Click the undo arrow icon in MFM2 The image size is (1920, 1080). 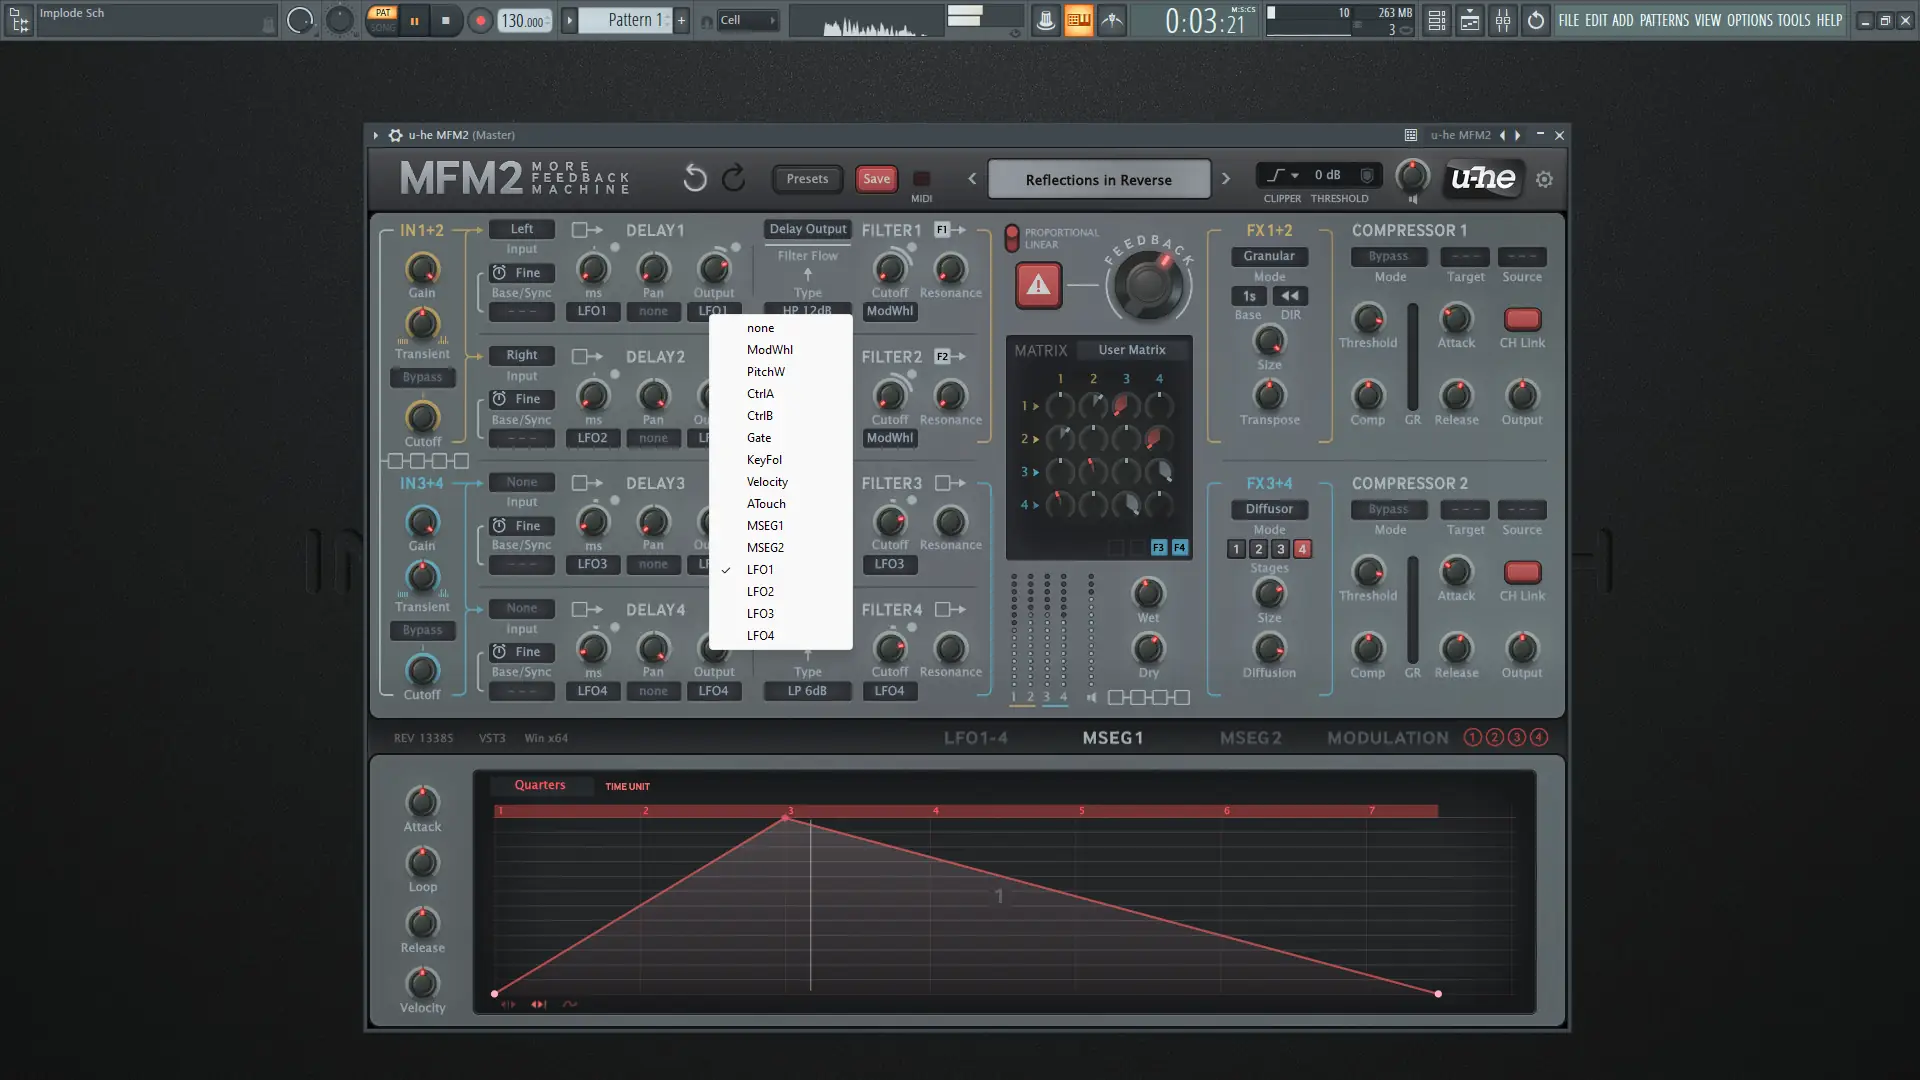[694, 179]
